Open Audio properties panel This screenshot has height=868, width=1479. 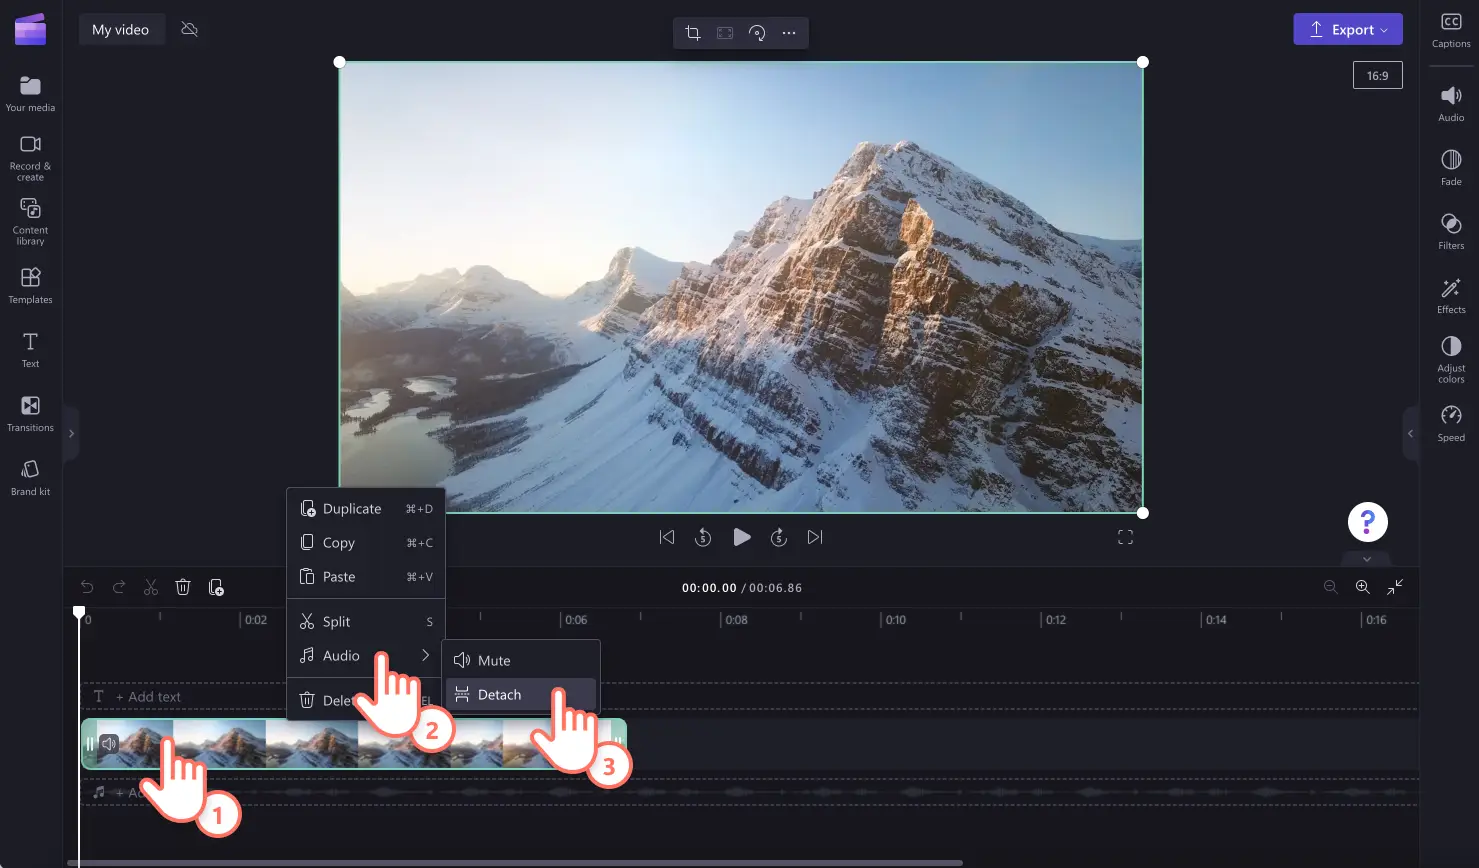(x=1451, y=104)
